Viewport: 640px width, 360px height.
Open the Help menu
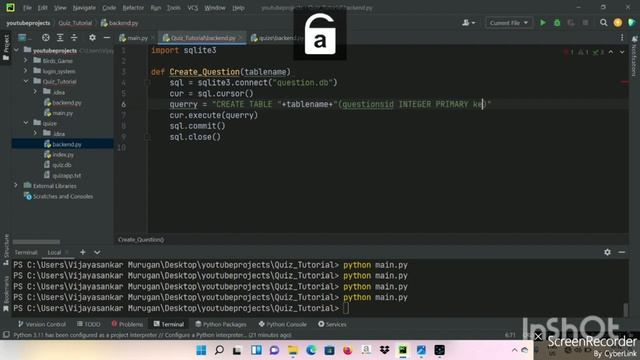(238, 8)
